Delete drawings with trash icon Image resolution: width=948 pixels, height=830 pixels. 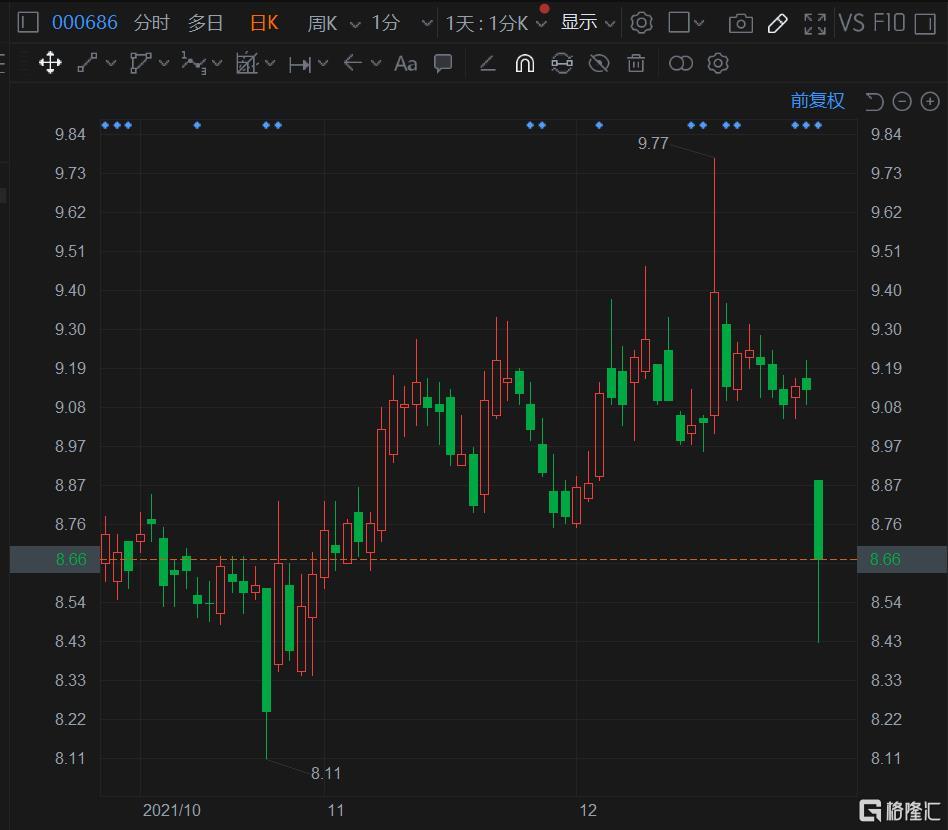pos(636,63)
